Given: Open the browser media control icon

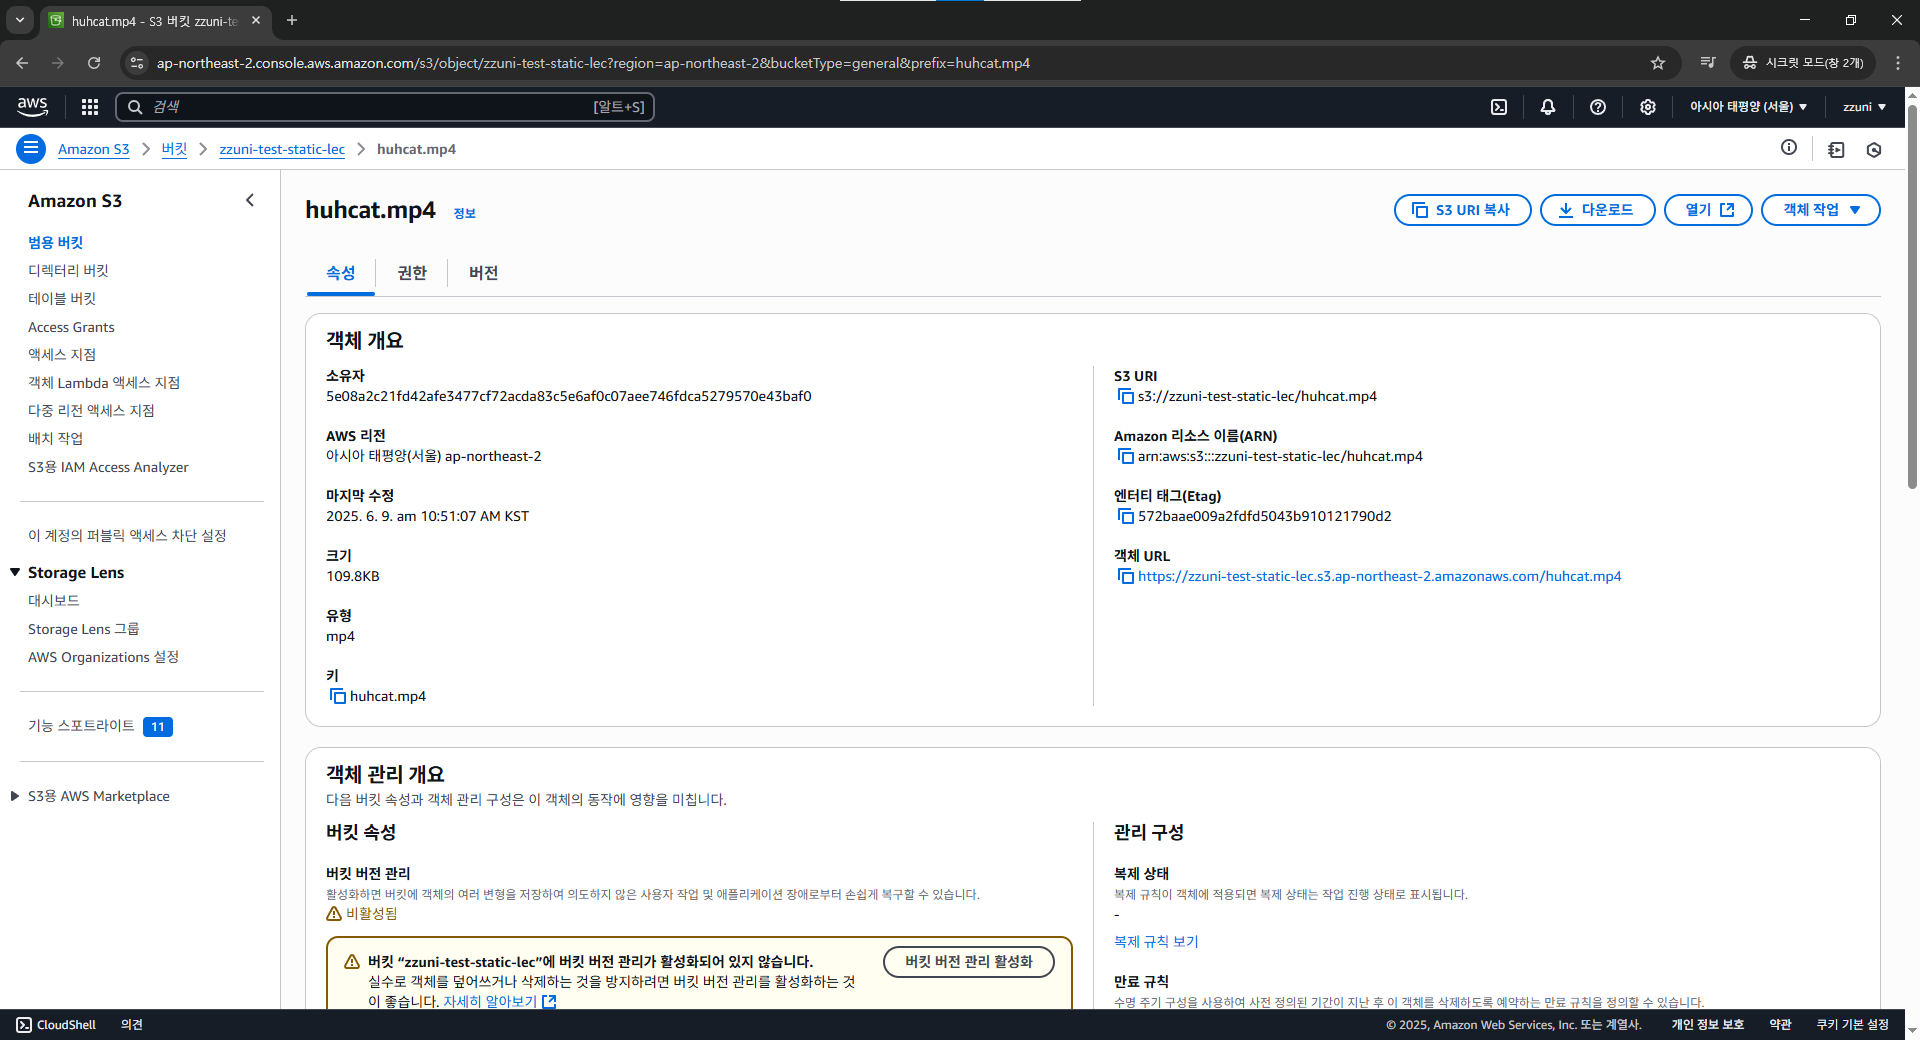Looking at the screenshot, I should (x=1708, y=63).
